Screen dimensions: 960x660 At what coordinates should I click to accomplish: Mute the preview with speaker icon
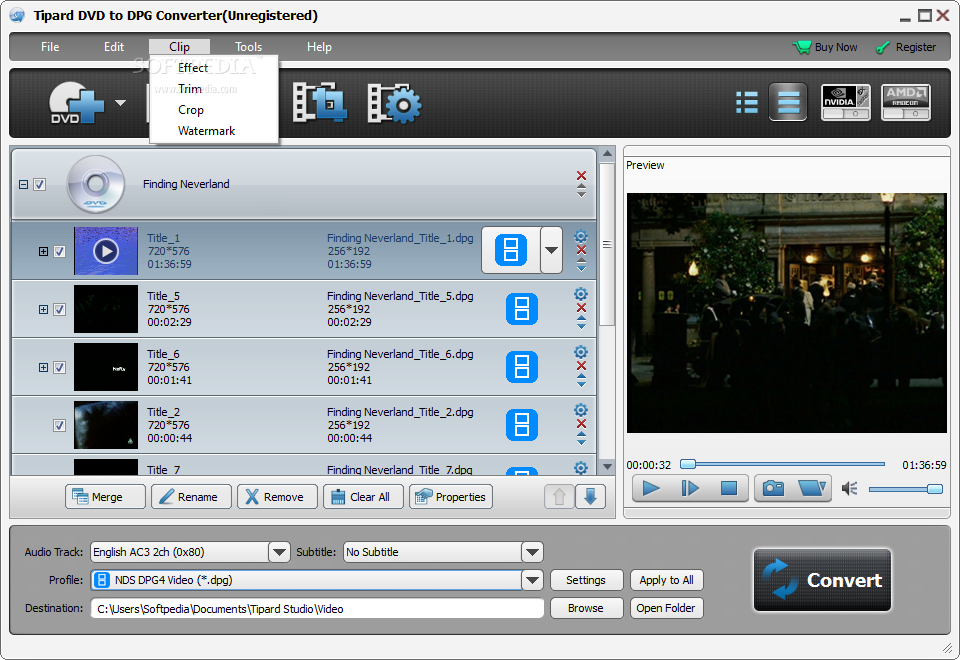point(849,489)
